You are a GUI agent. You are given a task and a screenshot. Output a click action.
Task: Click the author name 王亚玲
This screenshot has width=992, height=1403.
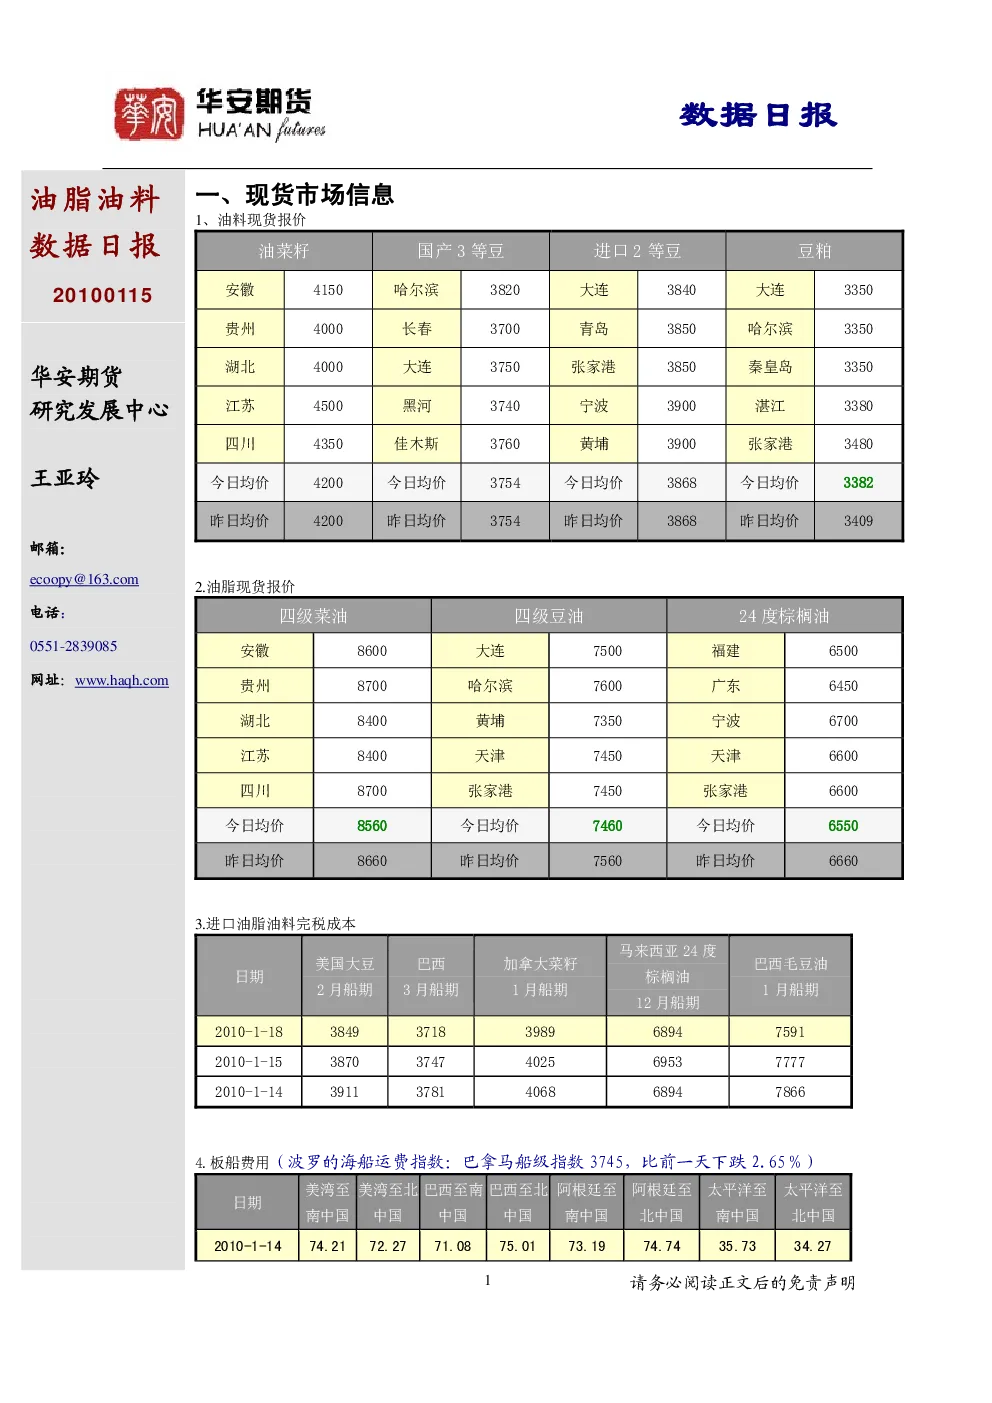click(65, 478)
